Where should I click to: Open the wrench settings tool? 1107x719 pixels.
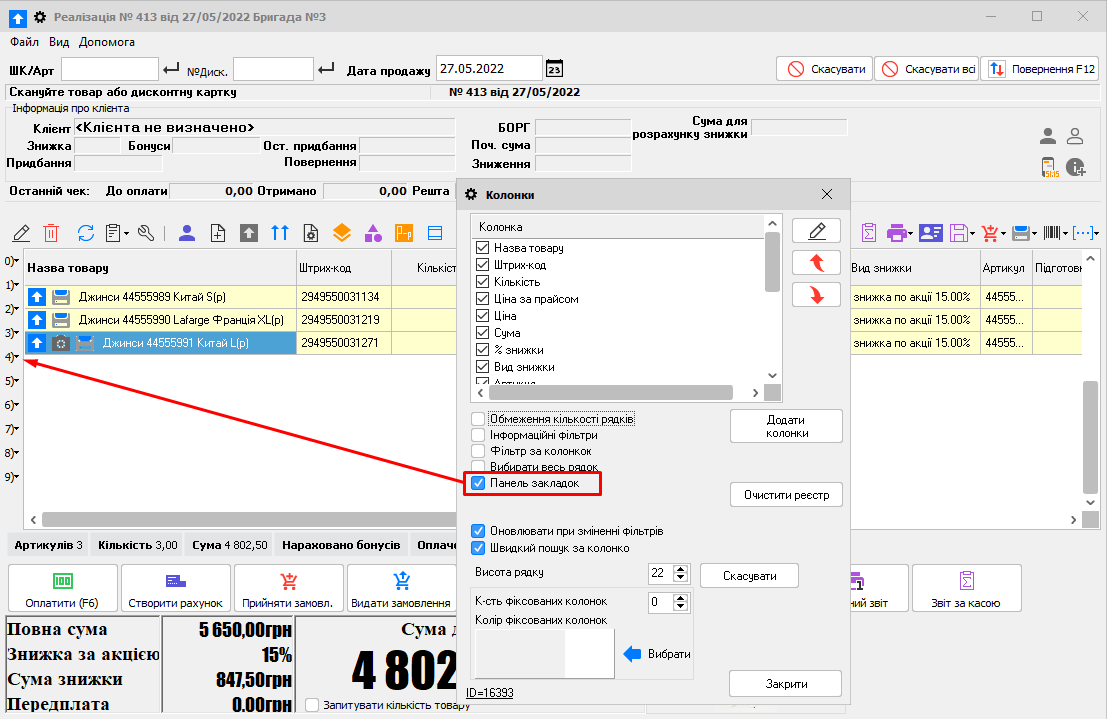146,233
